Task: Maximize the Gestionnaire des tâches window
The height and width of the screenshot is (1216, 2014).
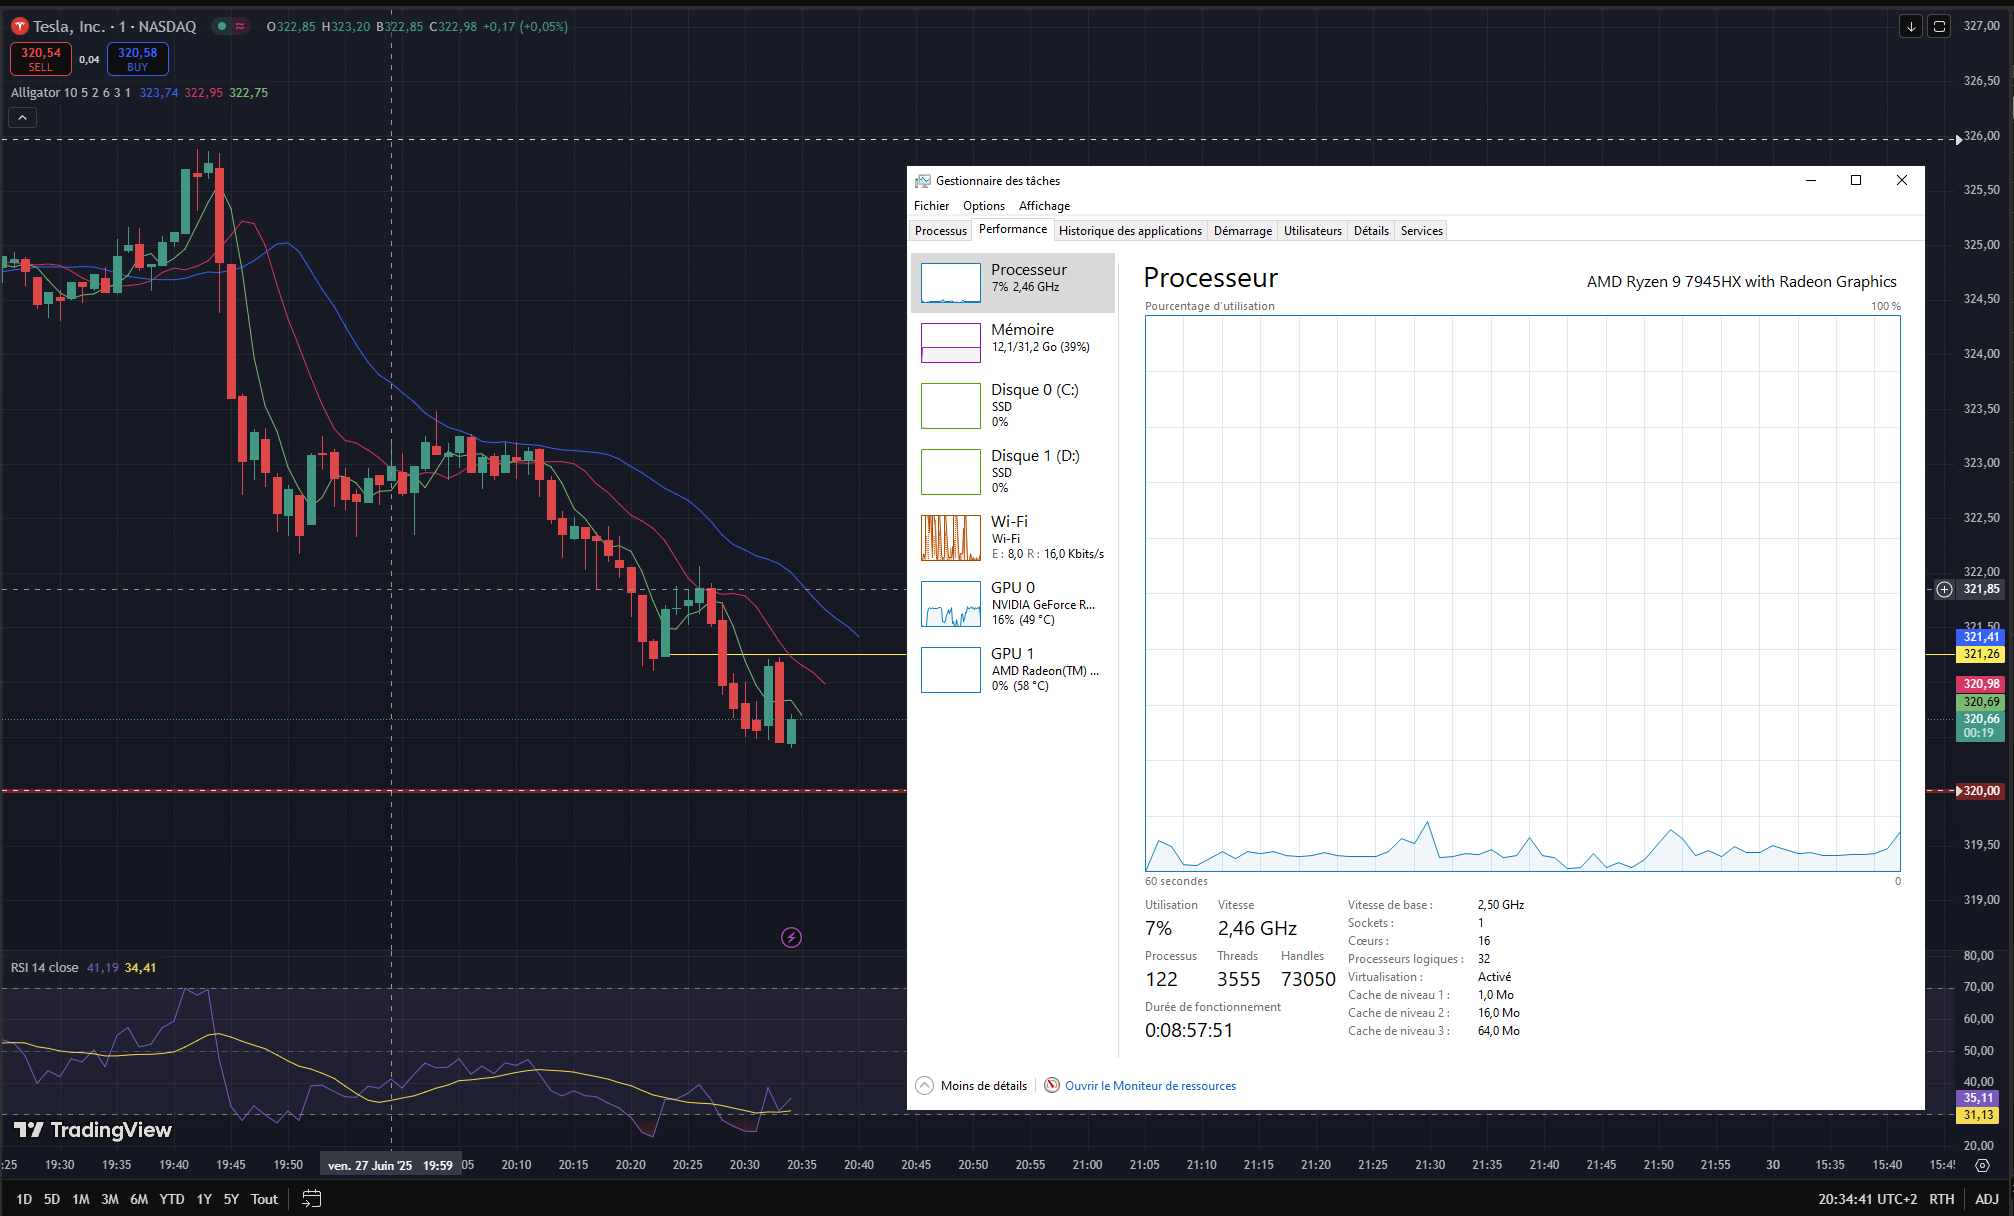Action: click(x=1856, y=181)
